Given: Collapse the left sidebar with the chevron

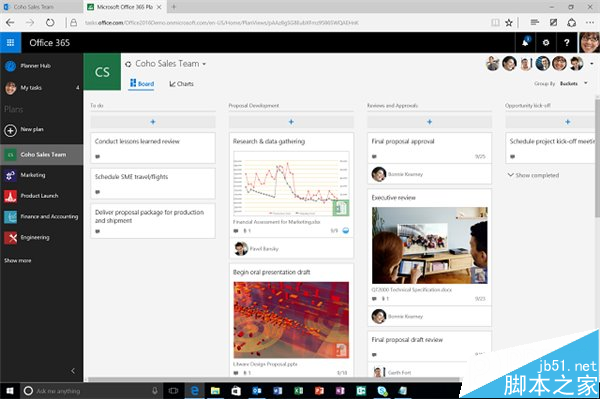Looking at the screenshot, I should point(73,370).
